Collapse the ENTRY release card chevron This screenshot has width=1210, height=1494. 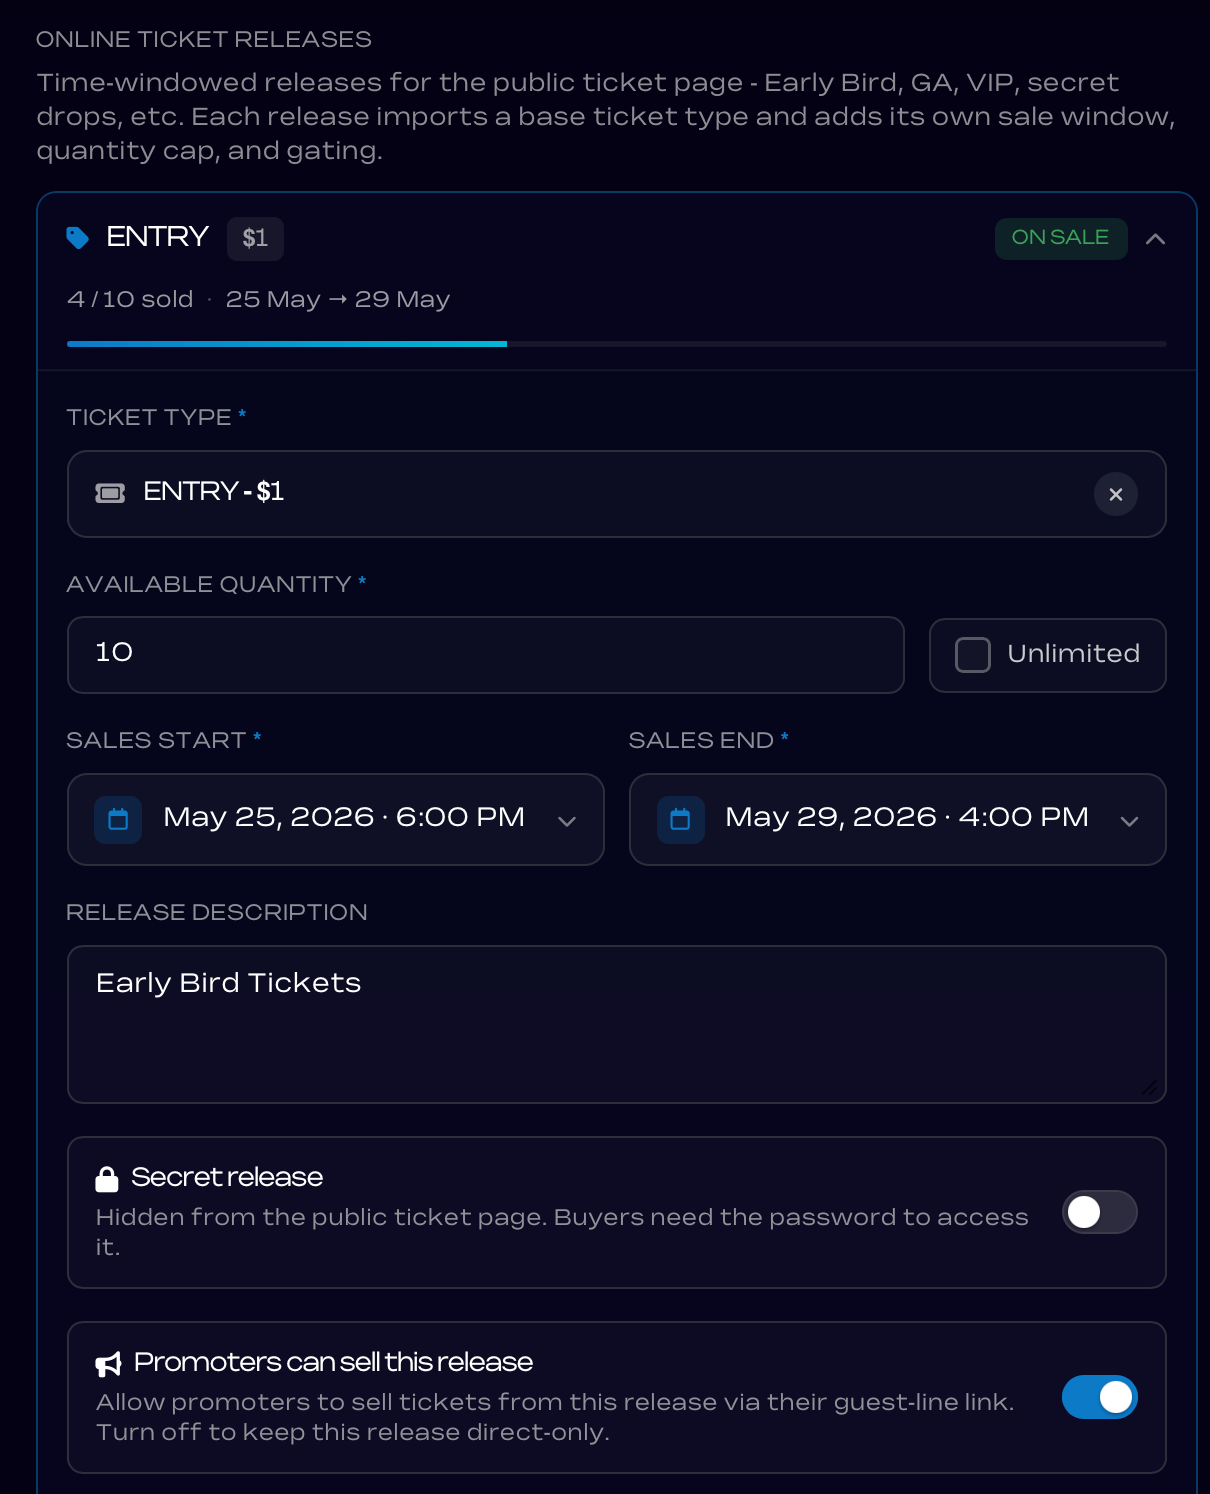1155,238
